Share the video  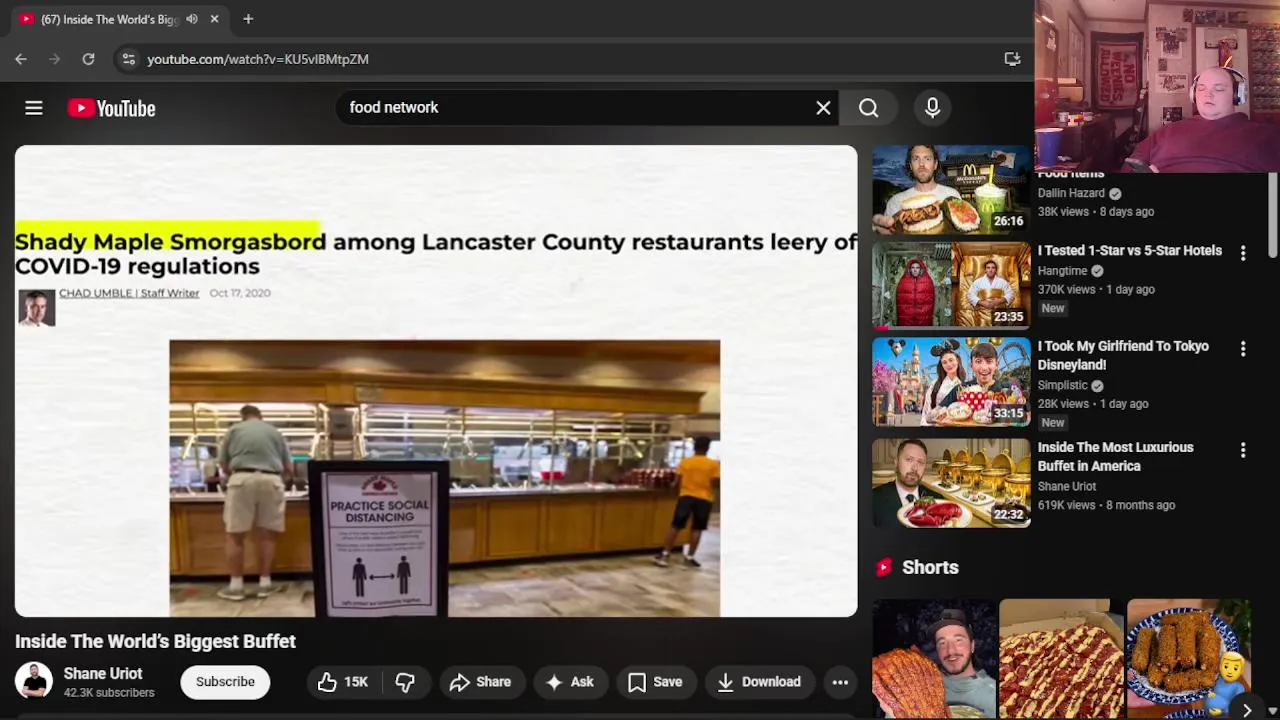coord(480,682)
